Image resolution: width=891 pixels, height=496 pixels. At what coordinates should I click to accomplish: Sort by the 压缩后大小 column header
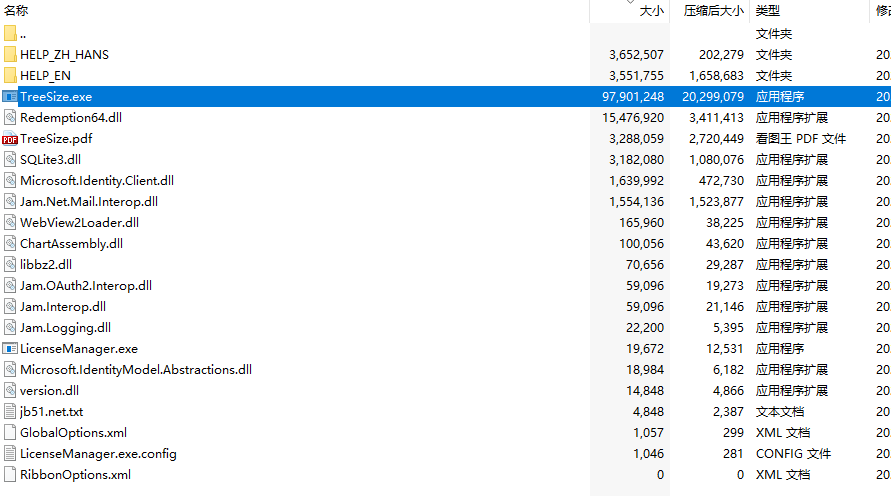pyautogui.click(x=714, y=11)
